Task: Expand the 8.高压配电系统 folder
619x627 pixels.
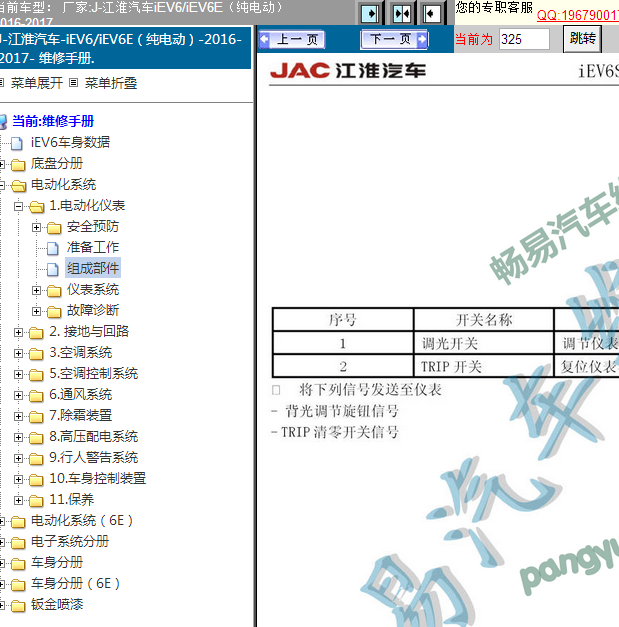Action: click(18, 437)
